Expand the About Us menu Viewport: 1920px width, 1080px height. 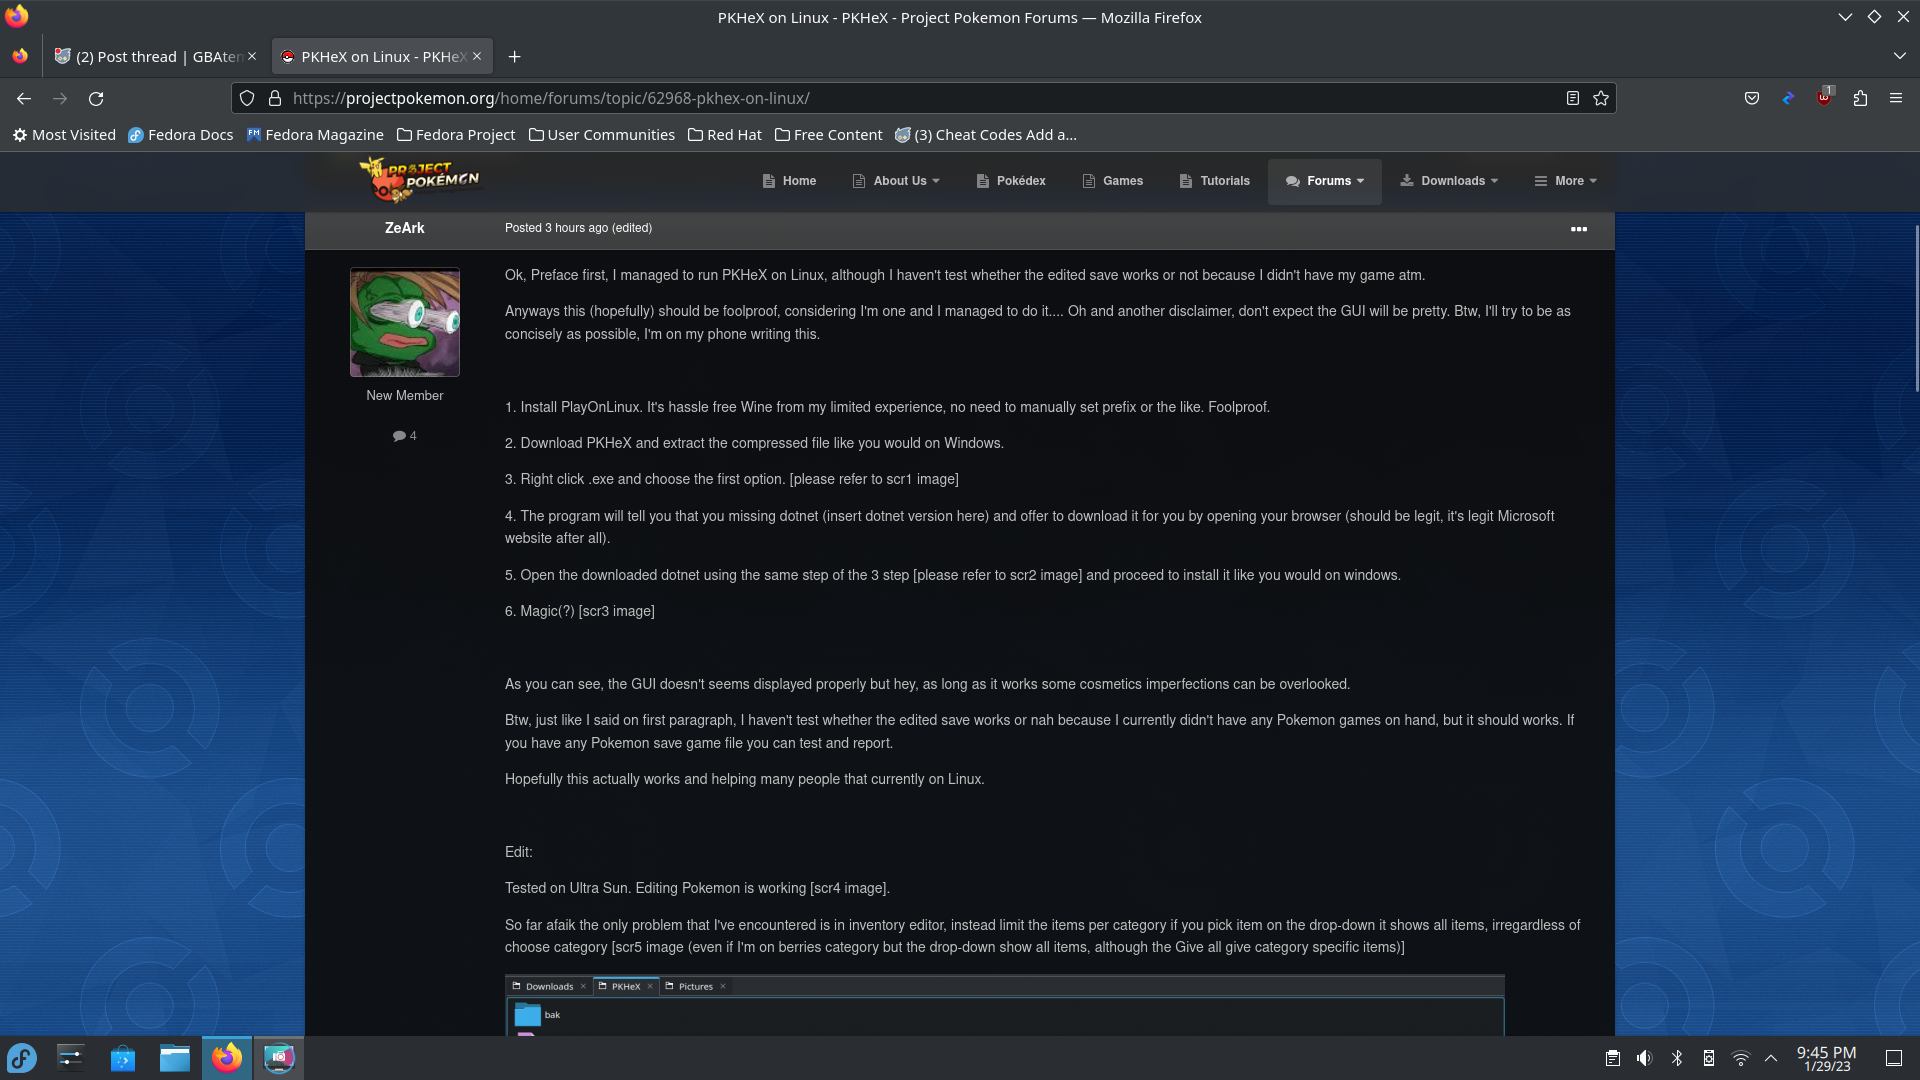tap(896, 181)
